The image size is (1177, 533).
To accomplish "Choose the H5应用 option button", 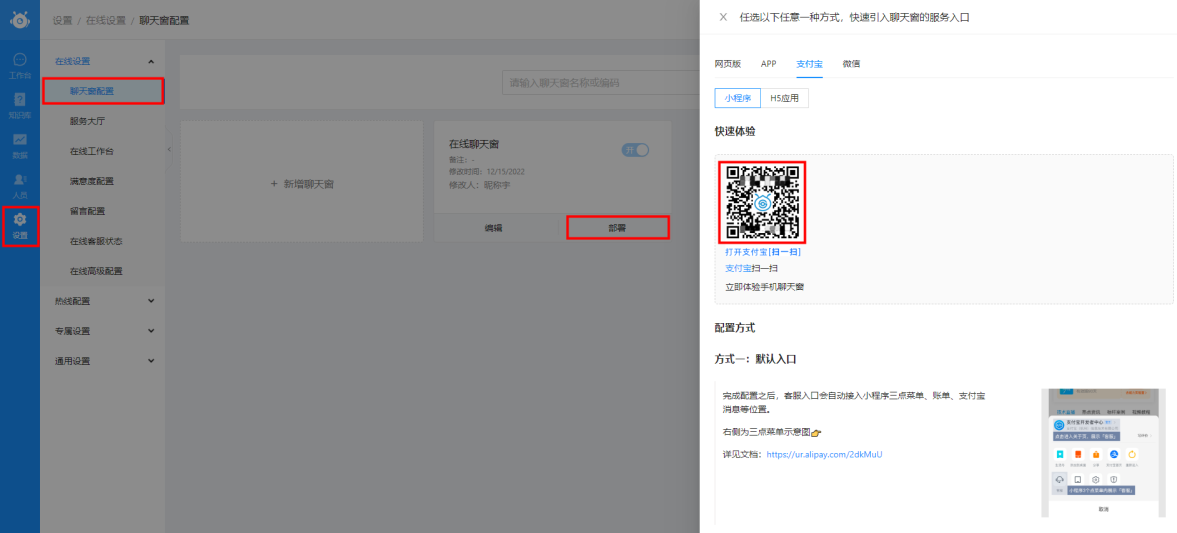I will (x=784, y=98).
